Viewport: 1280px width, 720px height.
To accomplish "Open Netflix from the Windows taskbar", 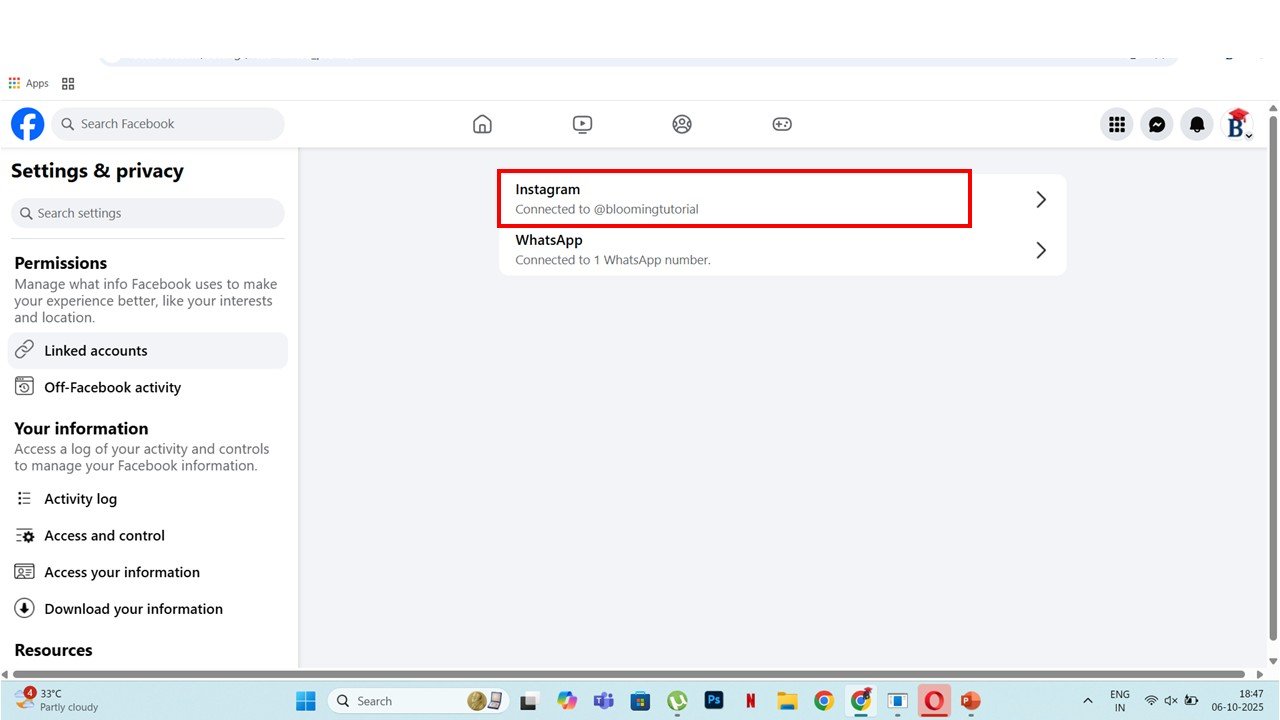I will pyautogui.click(x=750, y=701).
